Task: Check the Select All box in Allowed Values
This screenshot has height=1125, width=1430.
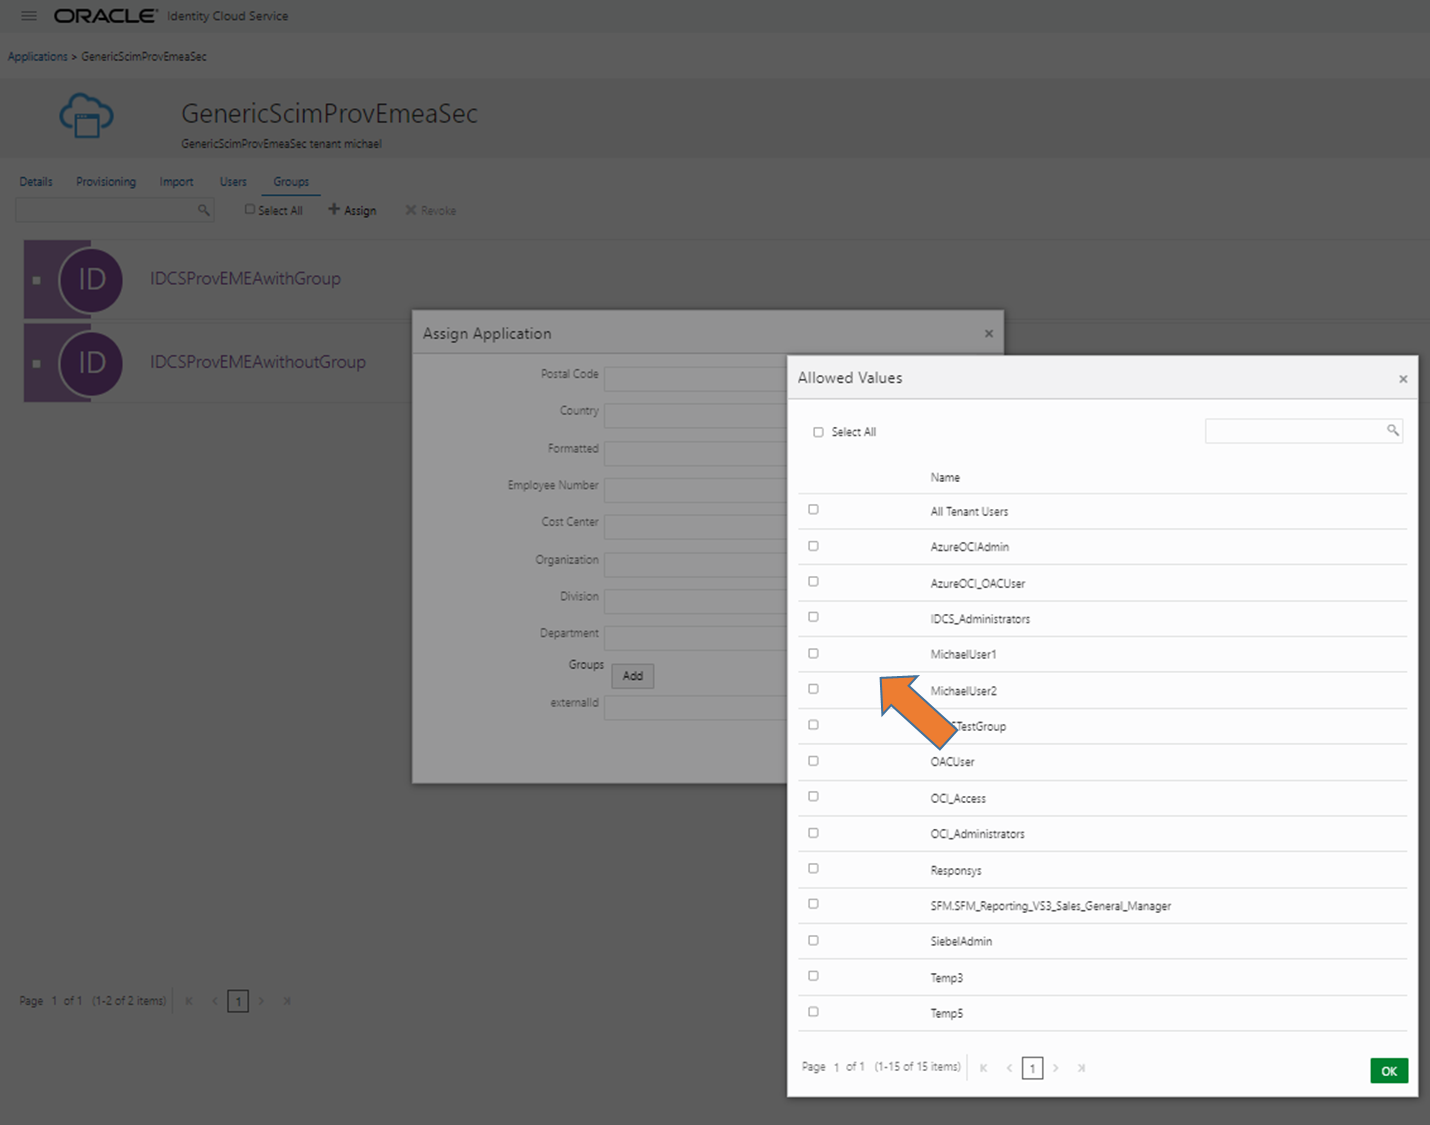Action: pos(818,432)
